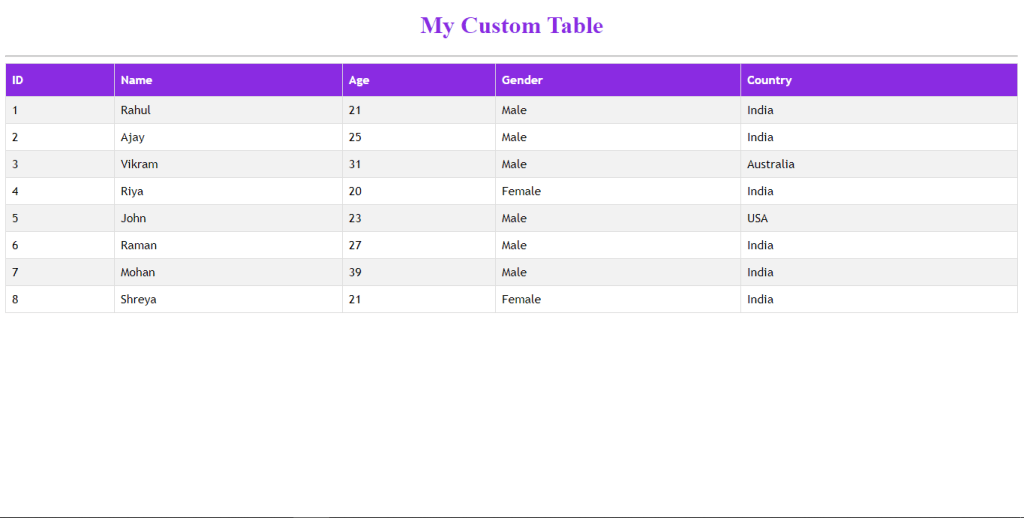The width and height of the screenshot is (1024, 518).
Task: Click "Male" in Raman's row
Action: (x=618, y=245)
